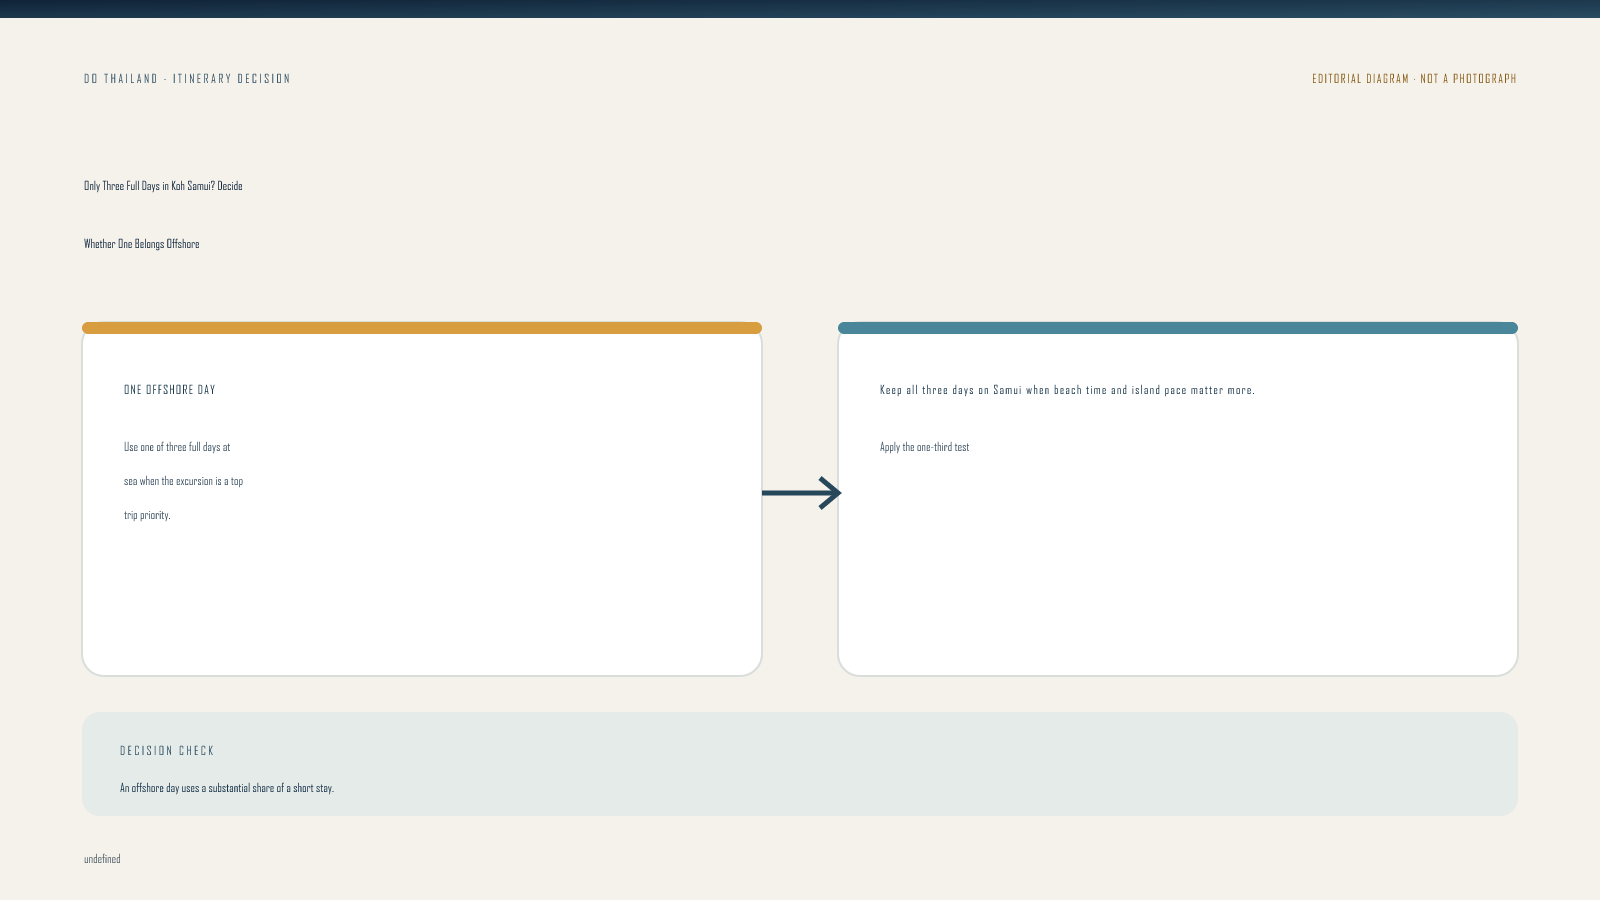Click the ONE OFFSHORE DAY heading
1600x900 pixels.
pyautogui.click(x=170, y=390)
